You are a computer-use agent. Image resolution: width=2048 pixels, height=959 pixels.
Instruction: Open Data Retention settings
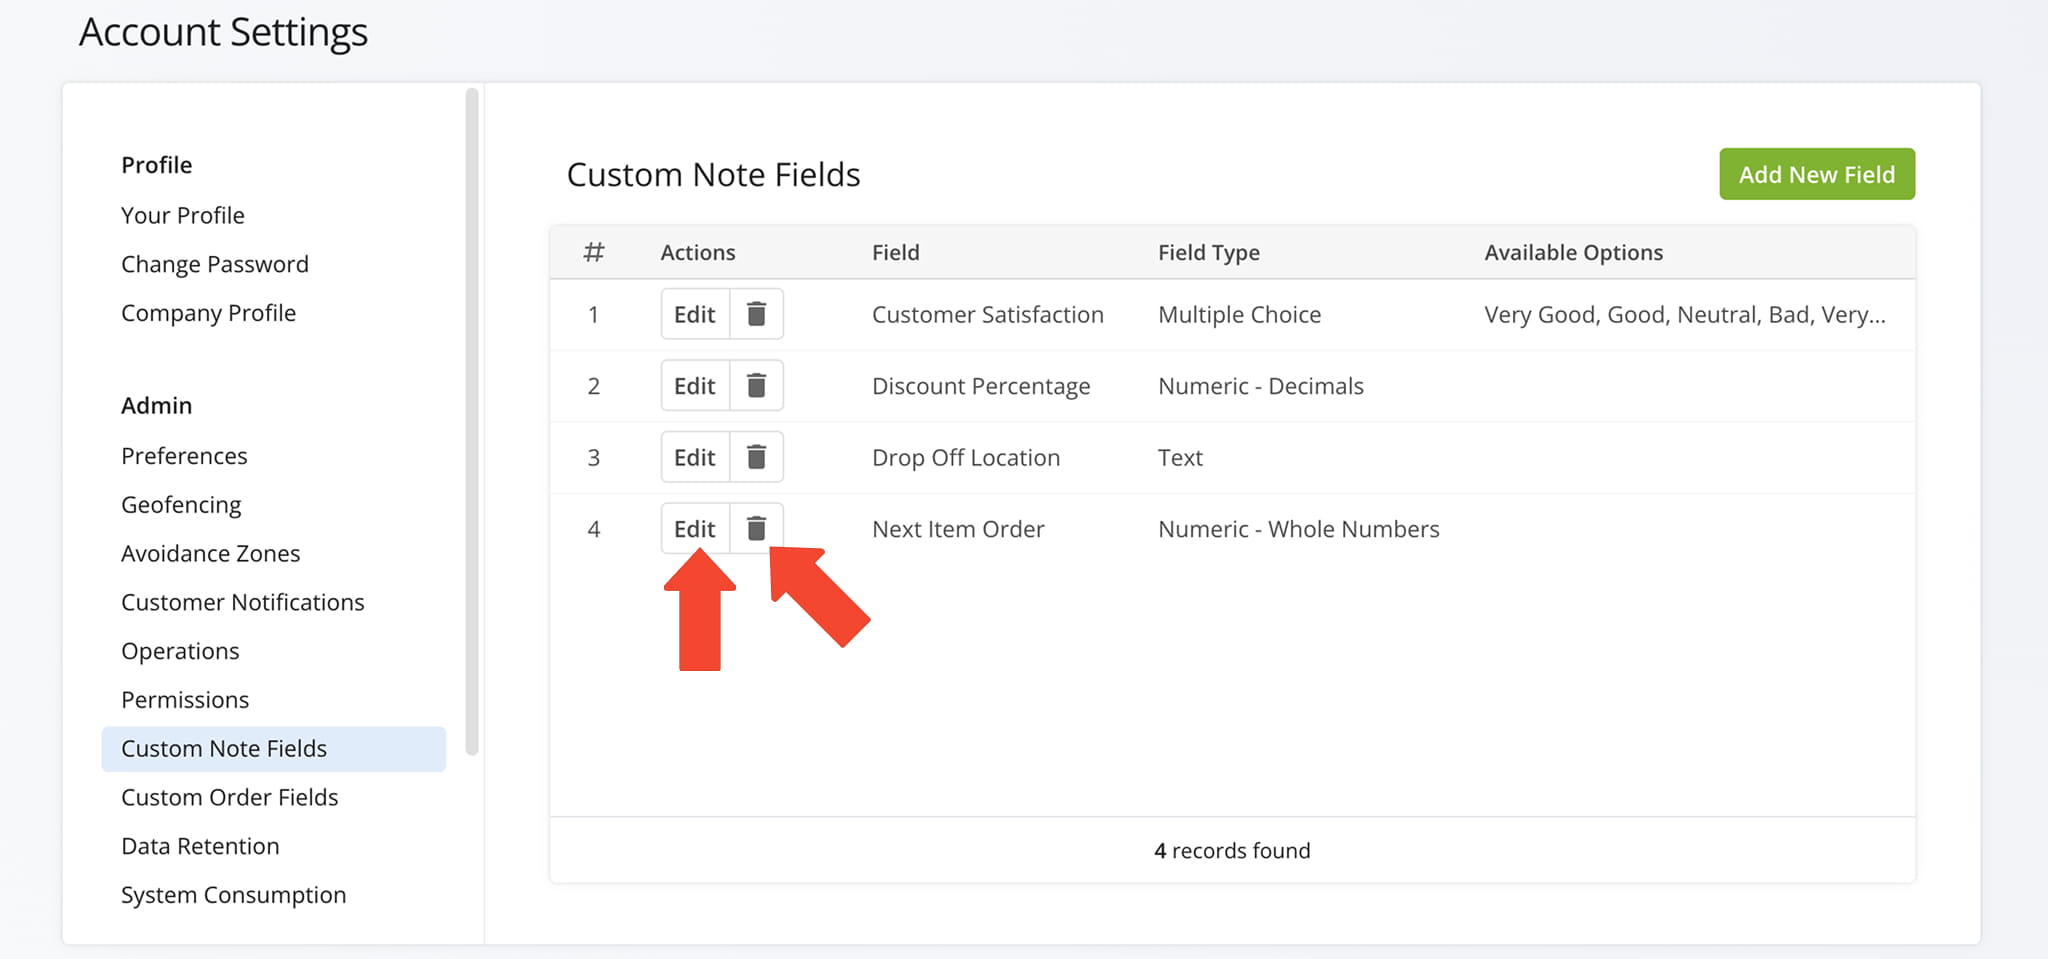(200, 847)
